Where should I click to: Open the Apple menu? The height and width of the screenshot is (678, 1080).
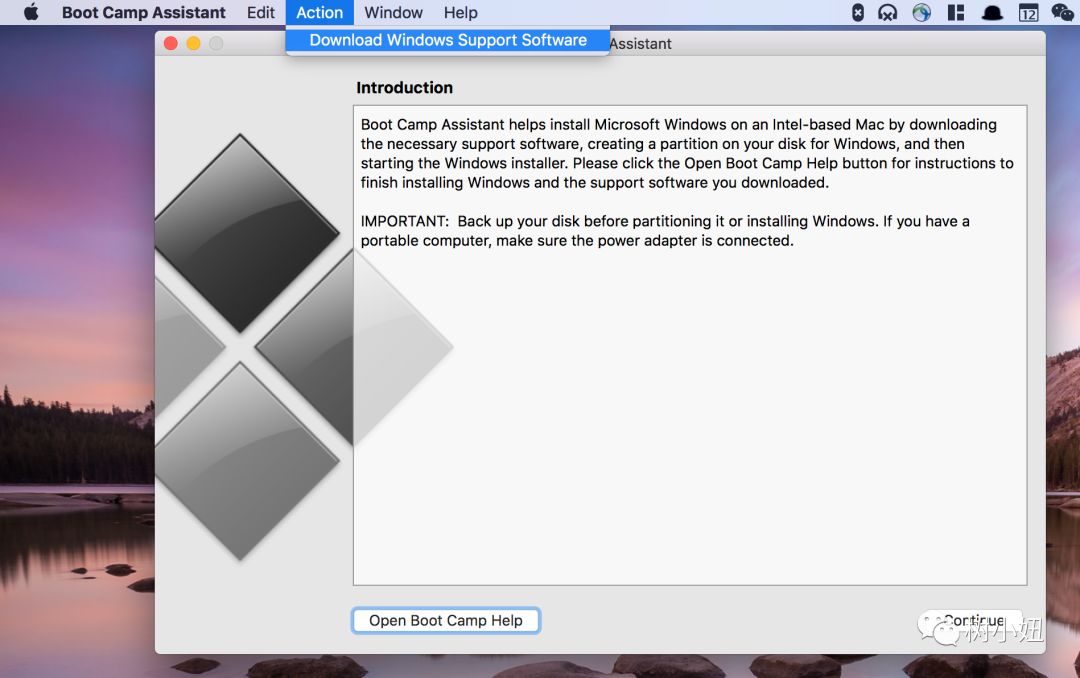coord(31,12)
